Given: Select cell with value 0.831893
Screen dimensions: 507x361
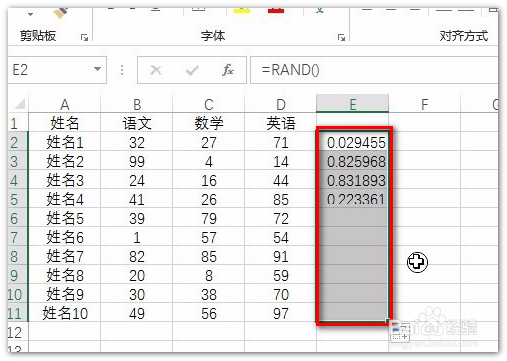Looking at the screenshot, I should [x=353, y=180].
